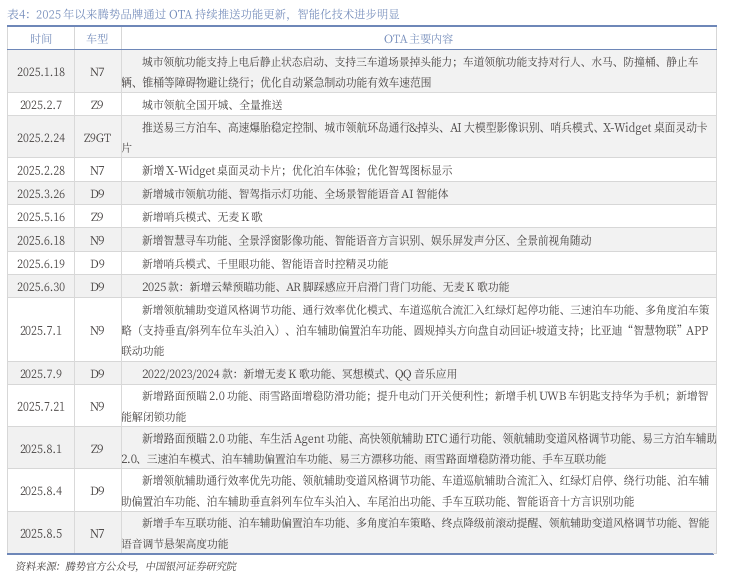Click 'Z9' in the 2025.8.1 row

(x=97, y=449)
